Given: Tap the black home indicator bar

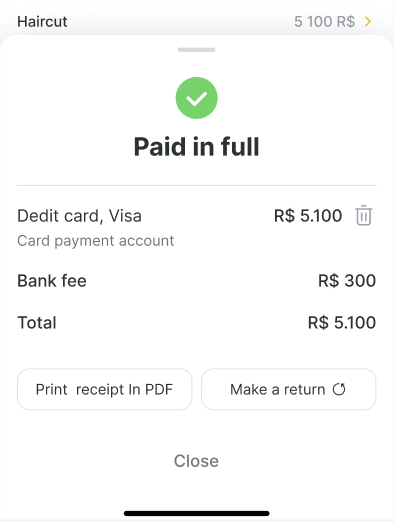Looking at the screenshot, I should (x=197, y=513).
